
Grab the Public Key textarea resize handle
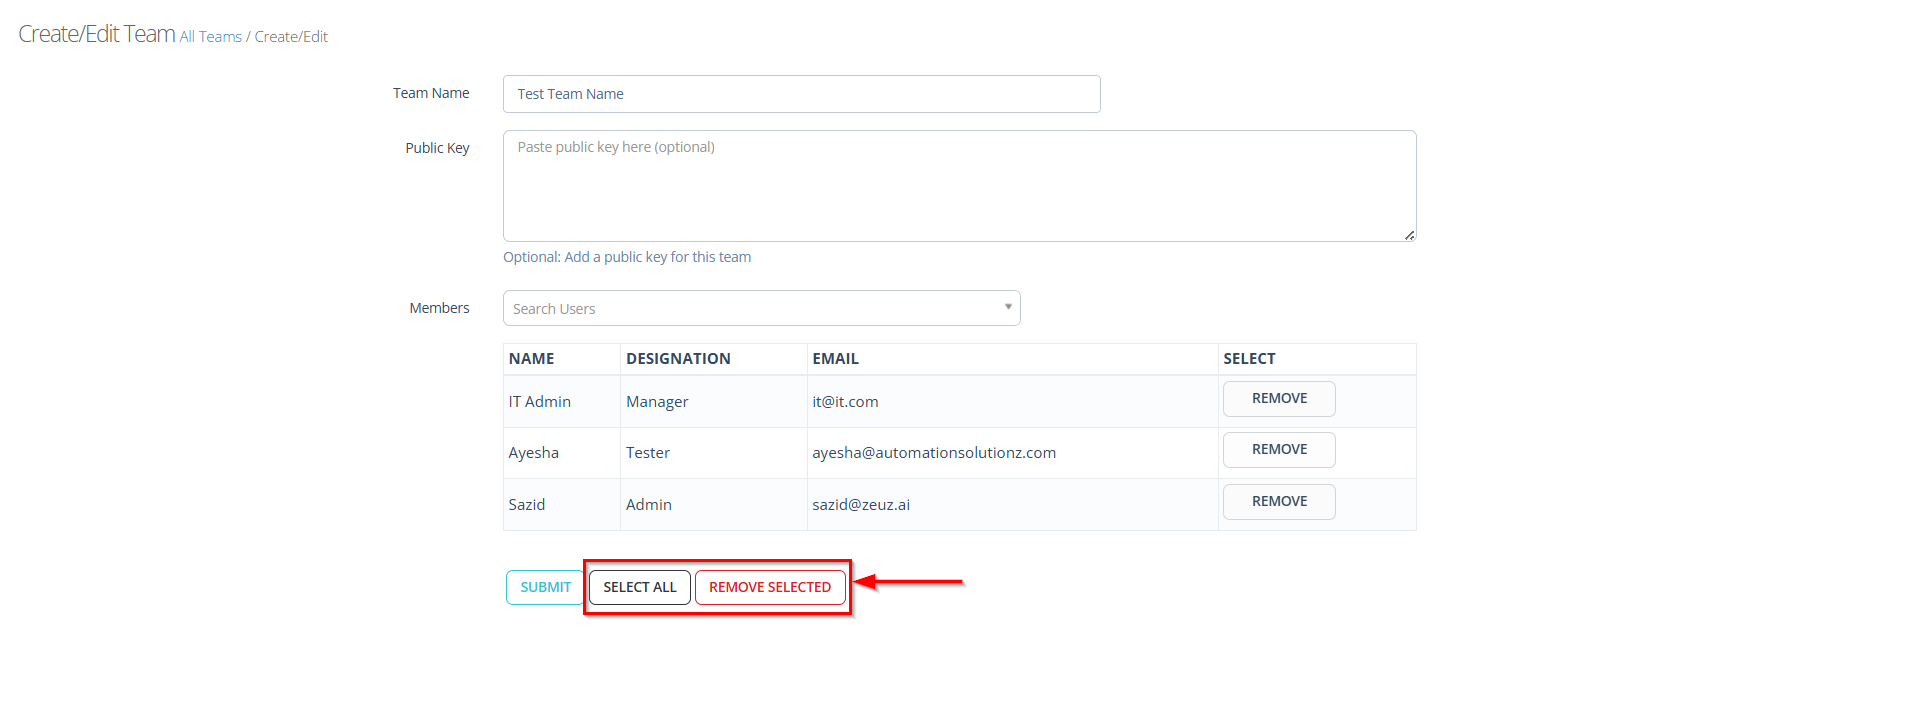pos(1409,235)
